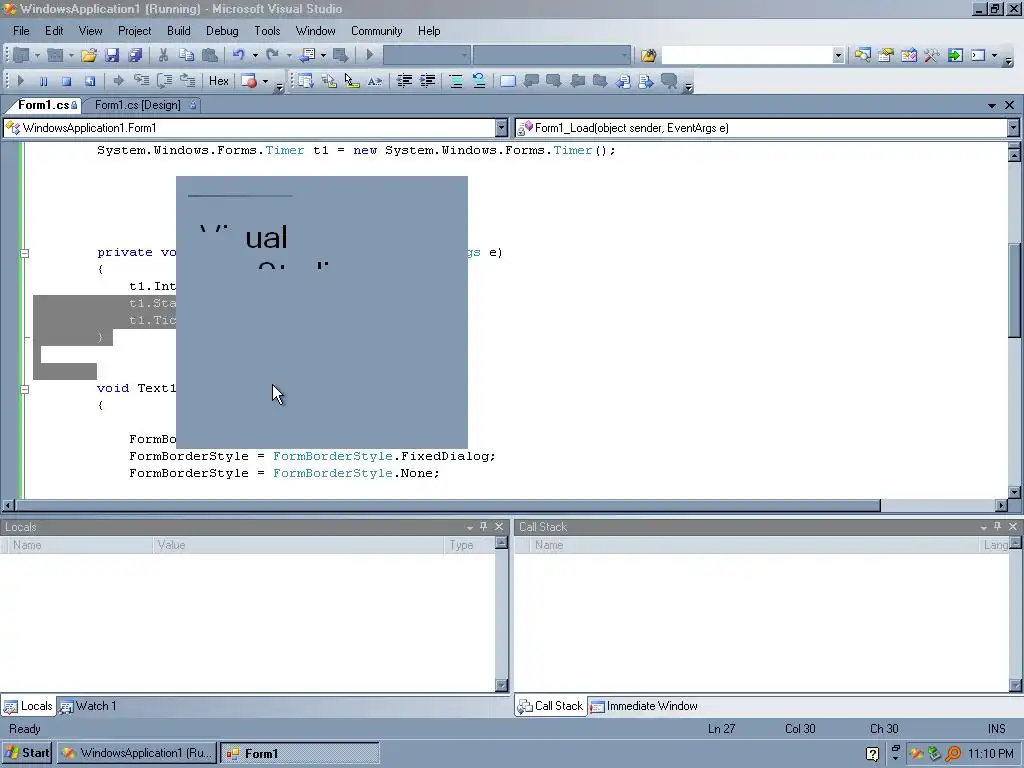The width and height of the screenshot is (1024, 768).
Task: Click the Find text input field
Action: (x=746, y=56)
